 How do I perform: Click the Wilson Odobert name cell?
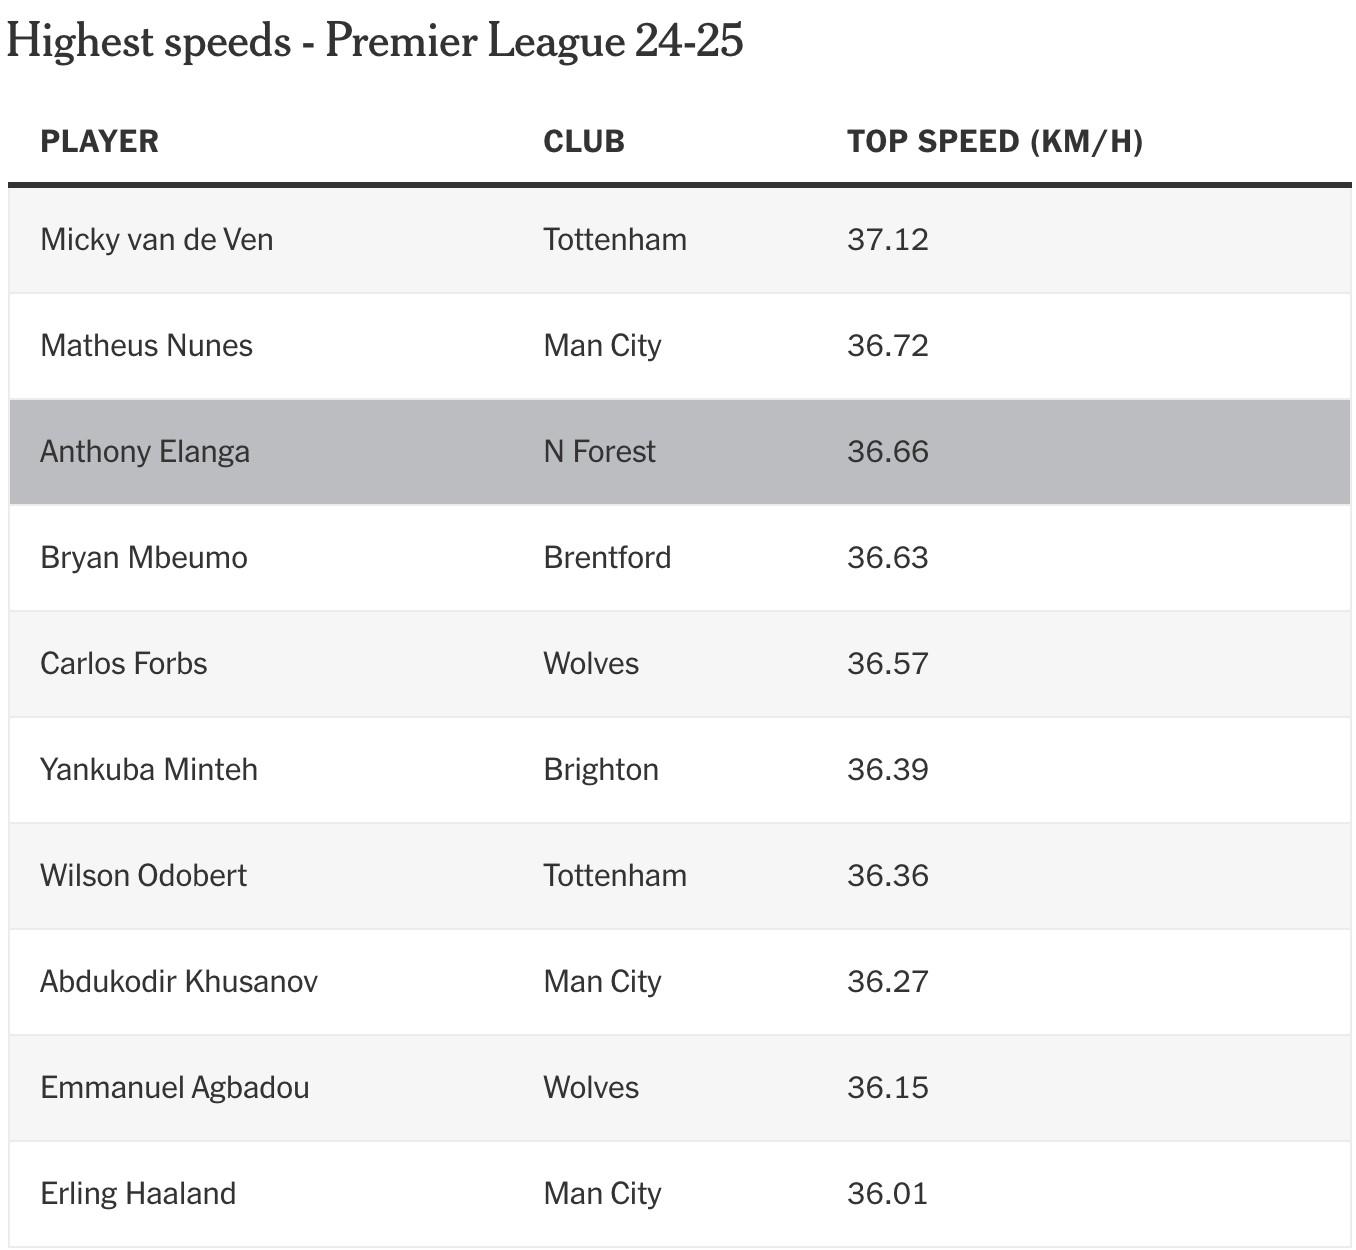pos(143,876)
